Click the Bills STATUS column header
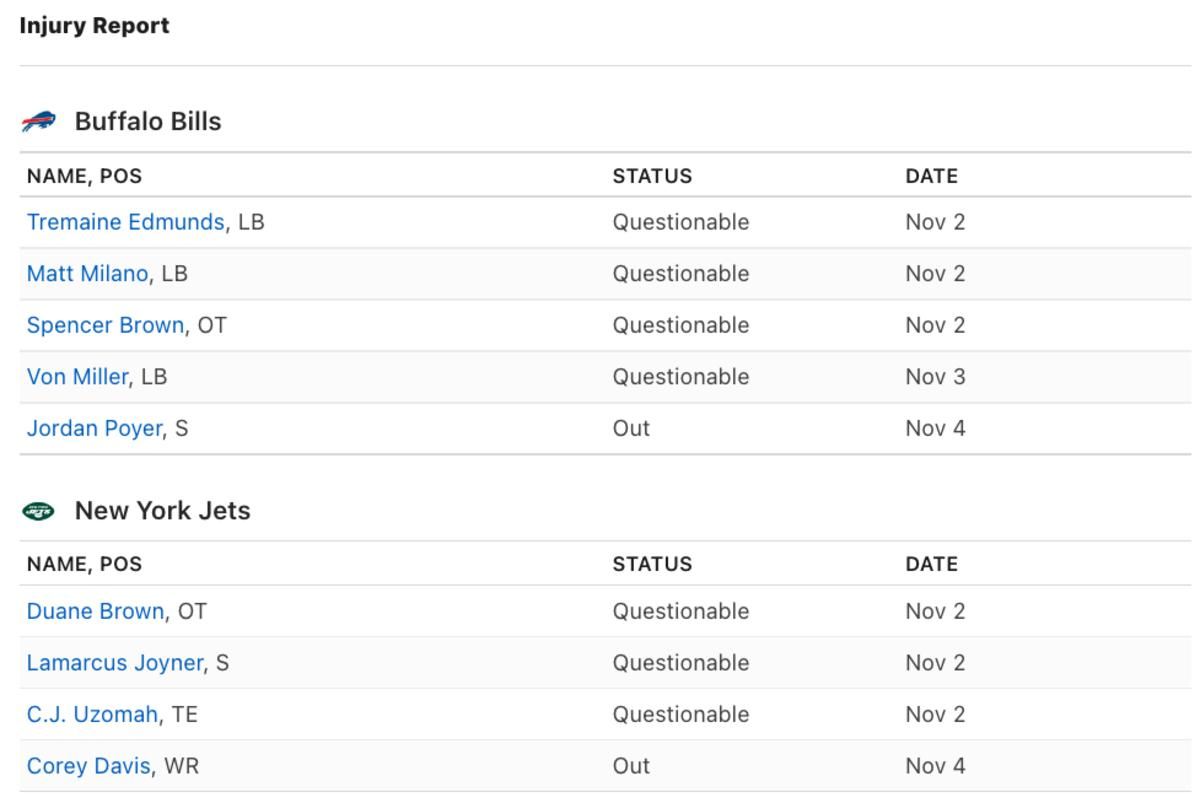1200x803 pixels. pos(652,176)
